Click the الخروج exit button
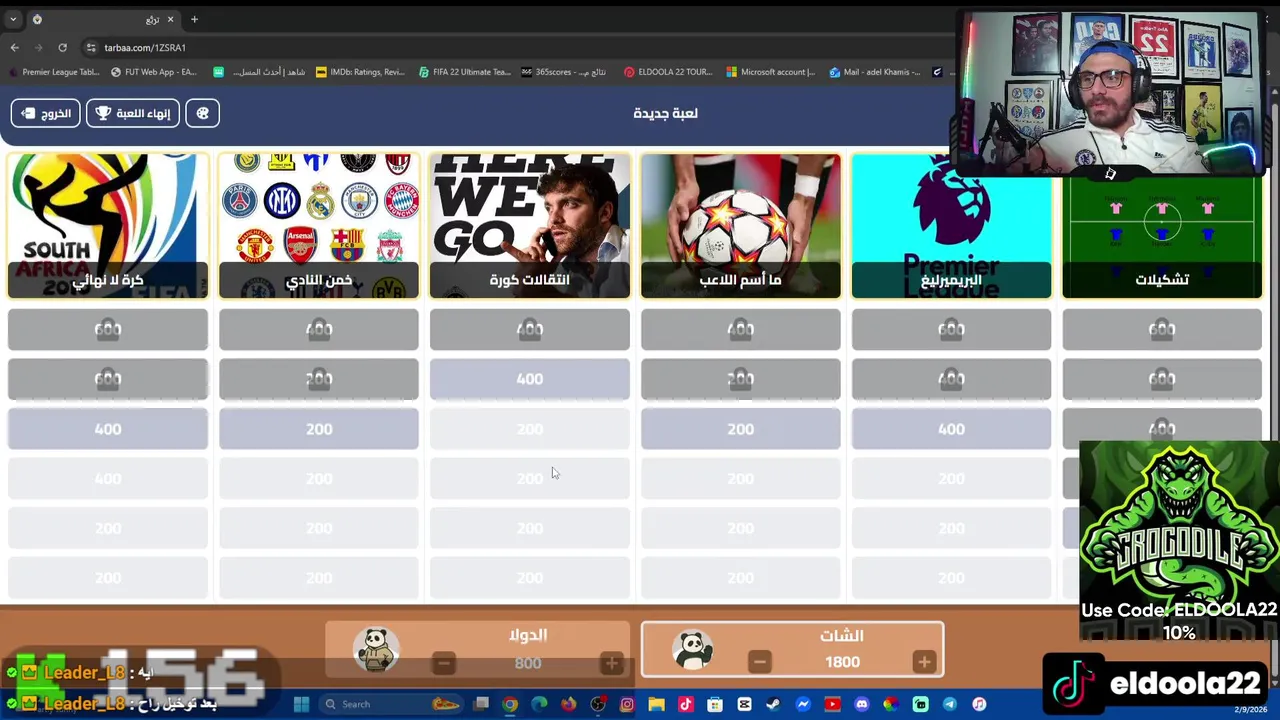Screen dimensions: 1280x720 (x=45, y=113)
